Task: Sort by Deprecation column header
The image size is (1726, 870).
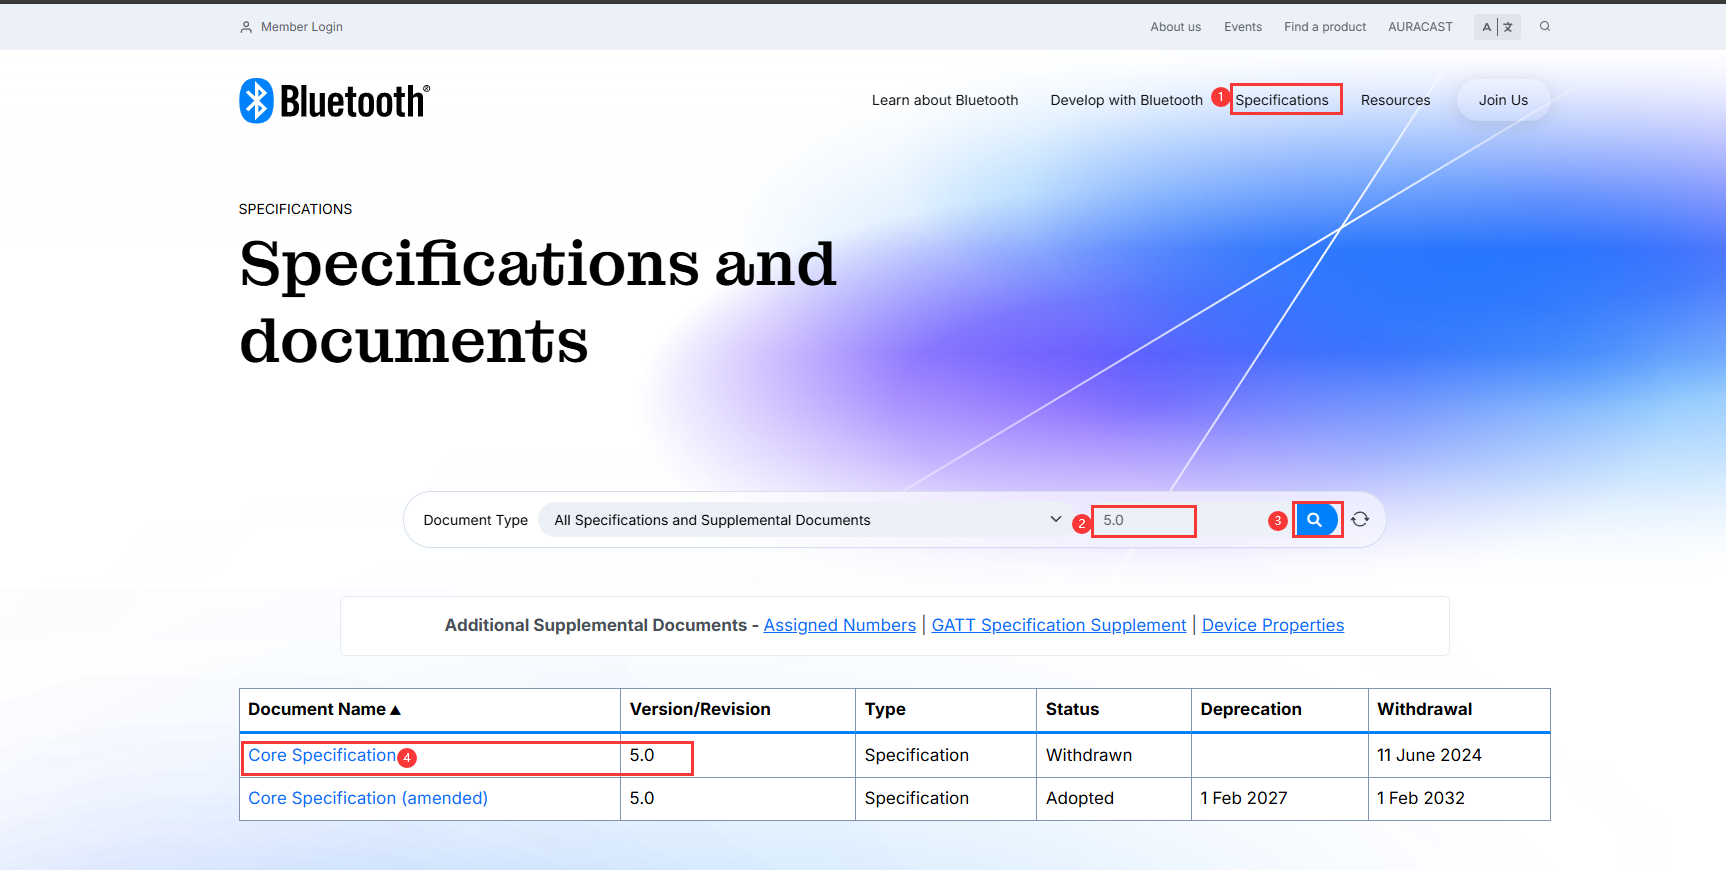Action: 1251,709
